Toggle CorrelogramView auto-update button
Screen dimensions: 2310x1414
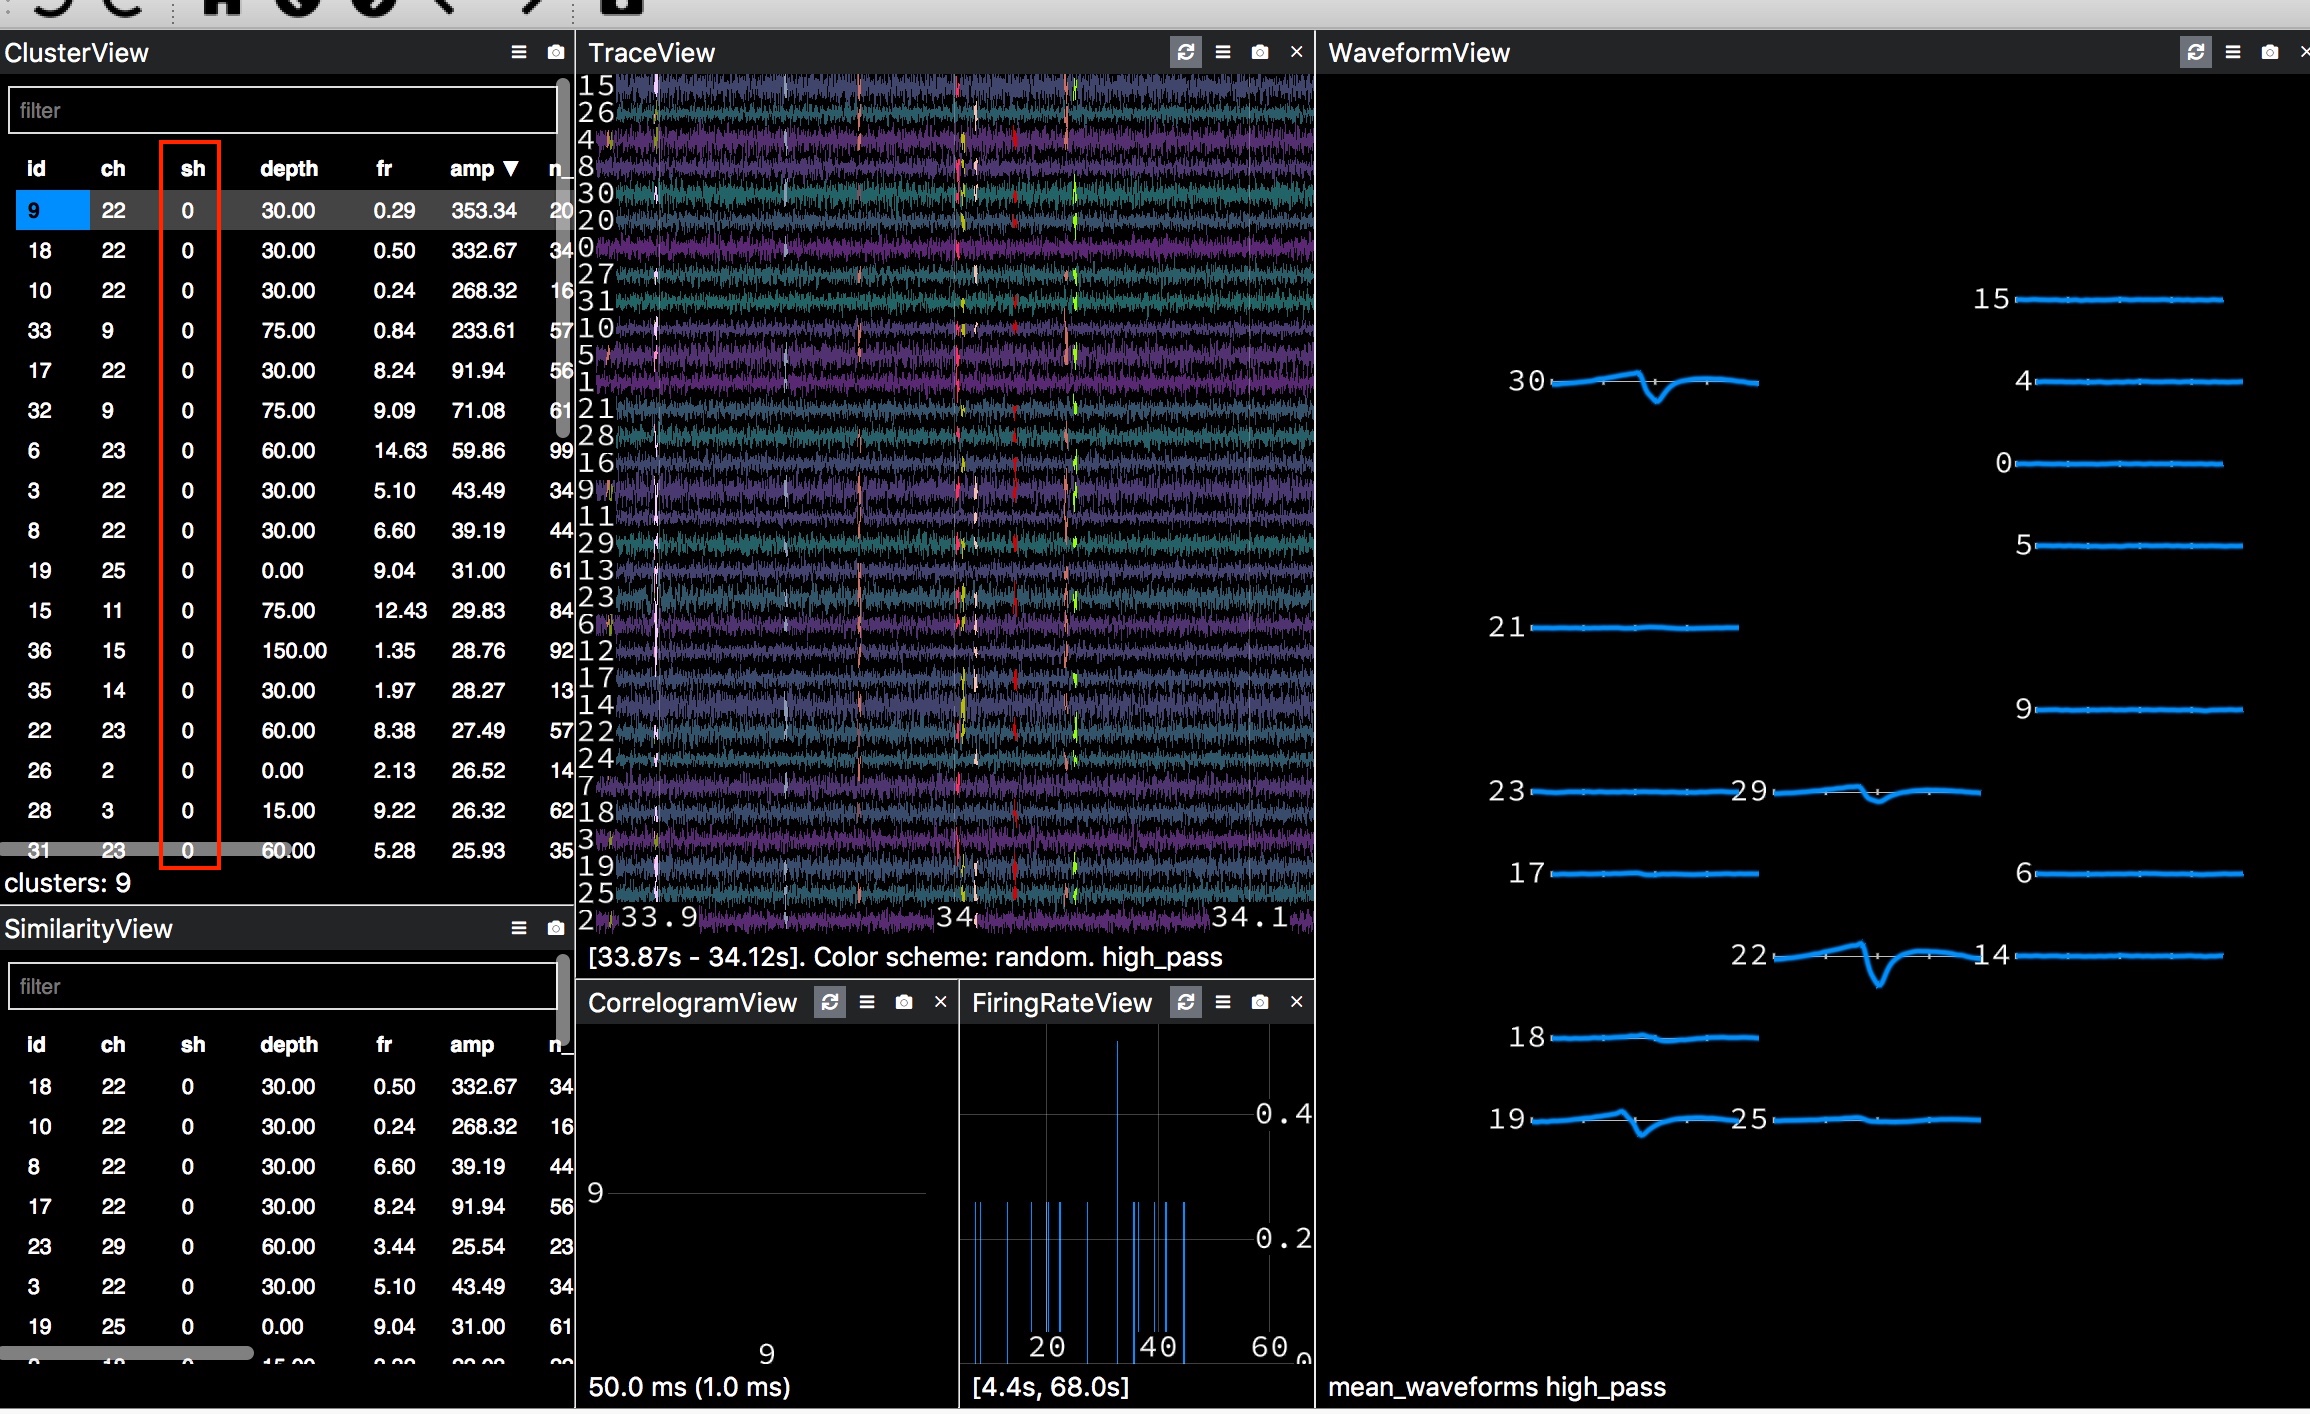pyautogui.click(x=830, y=1002)
